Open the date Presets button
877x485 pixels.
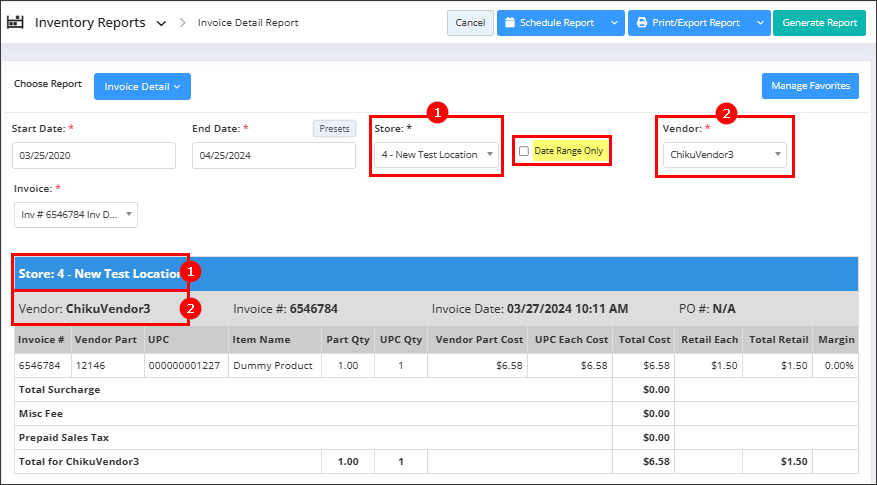pos(334,129)
